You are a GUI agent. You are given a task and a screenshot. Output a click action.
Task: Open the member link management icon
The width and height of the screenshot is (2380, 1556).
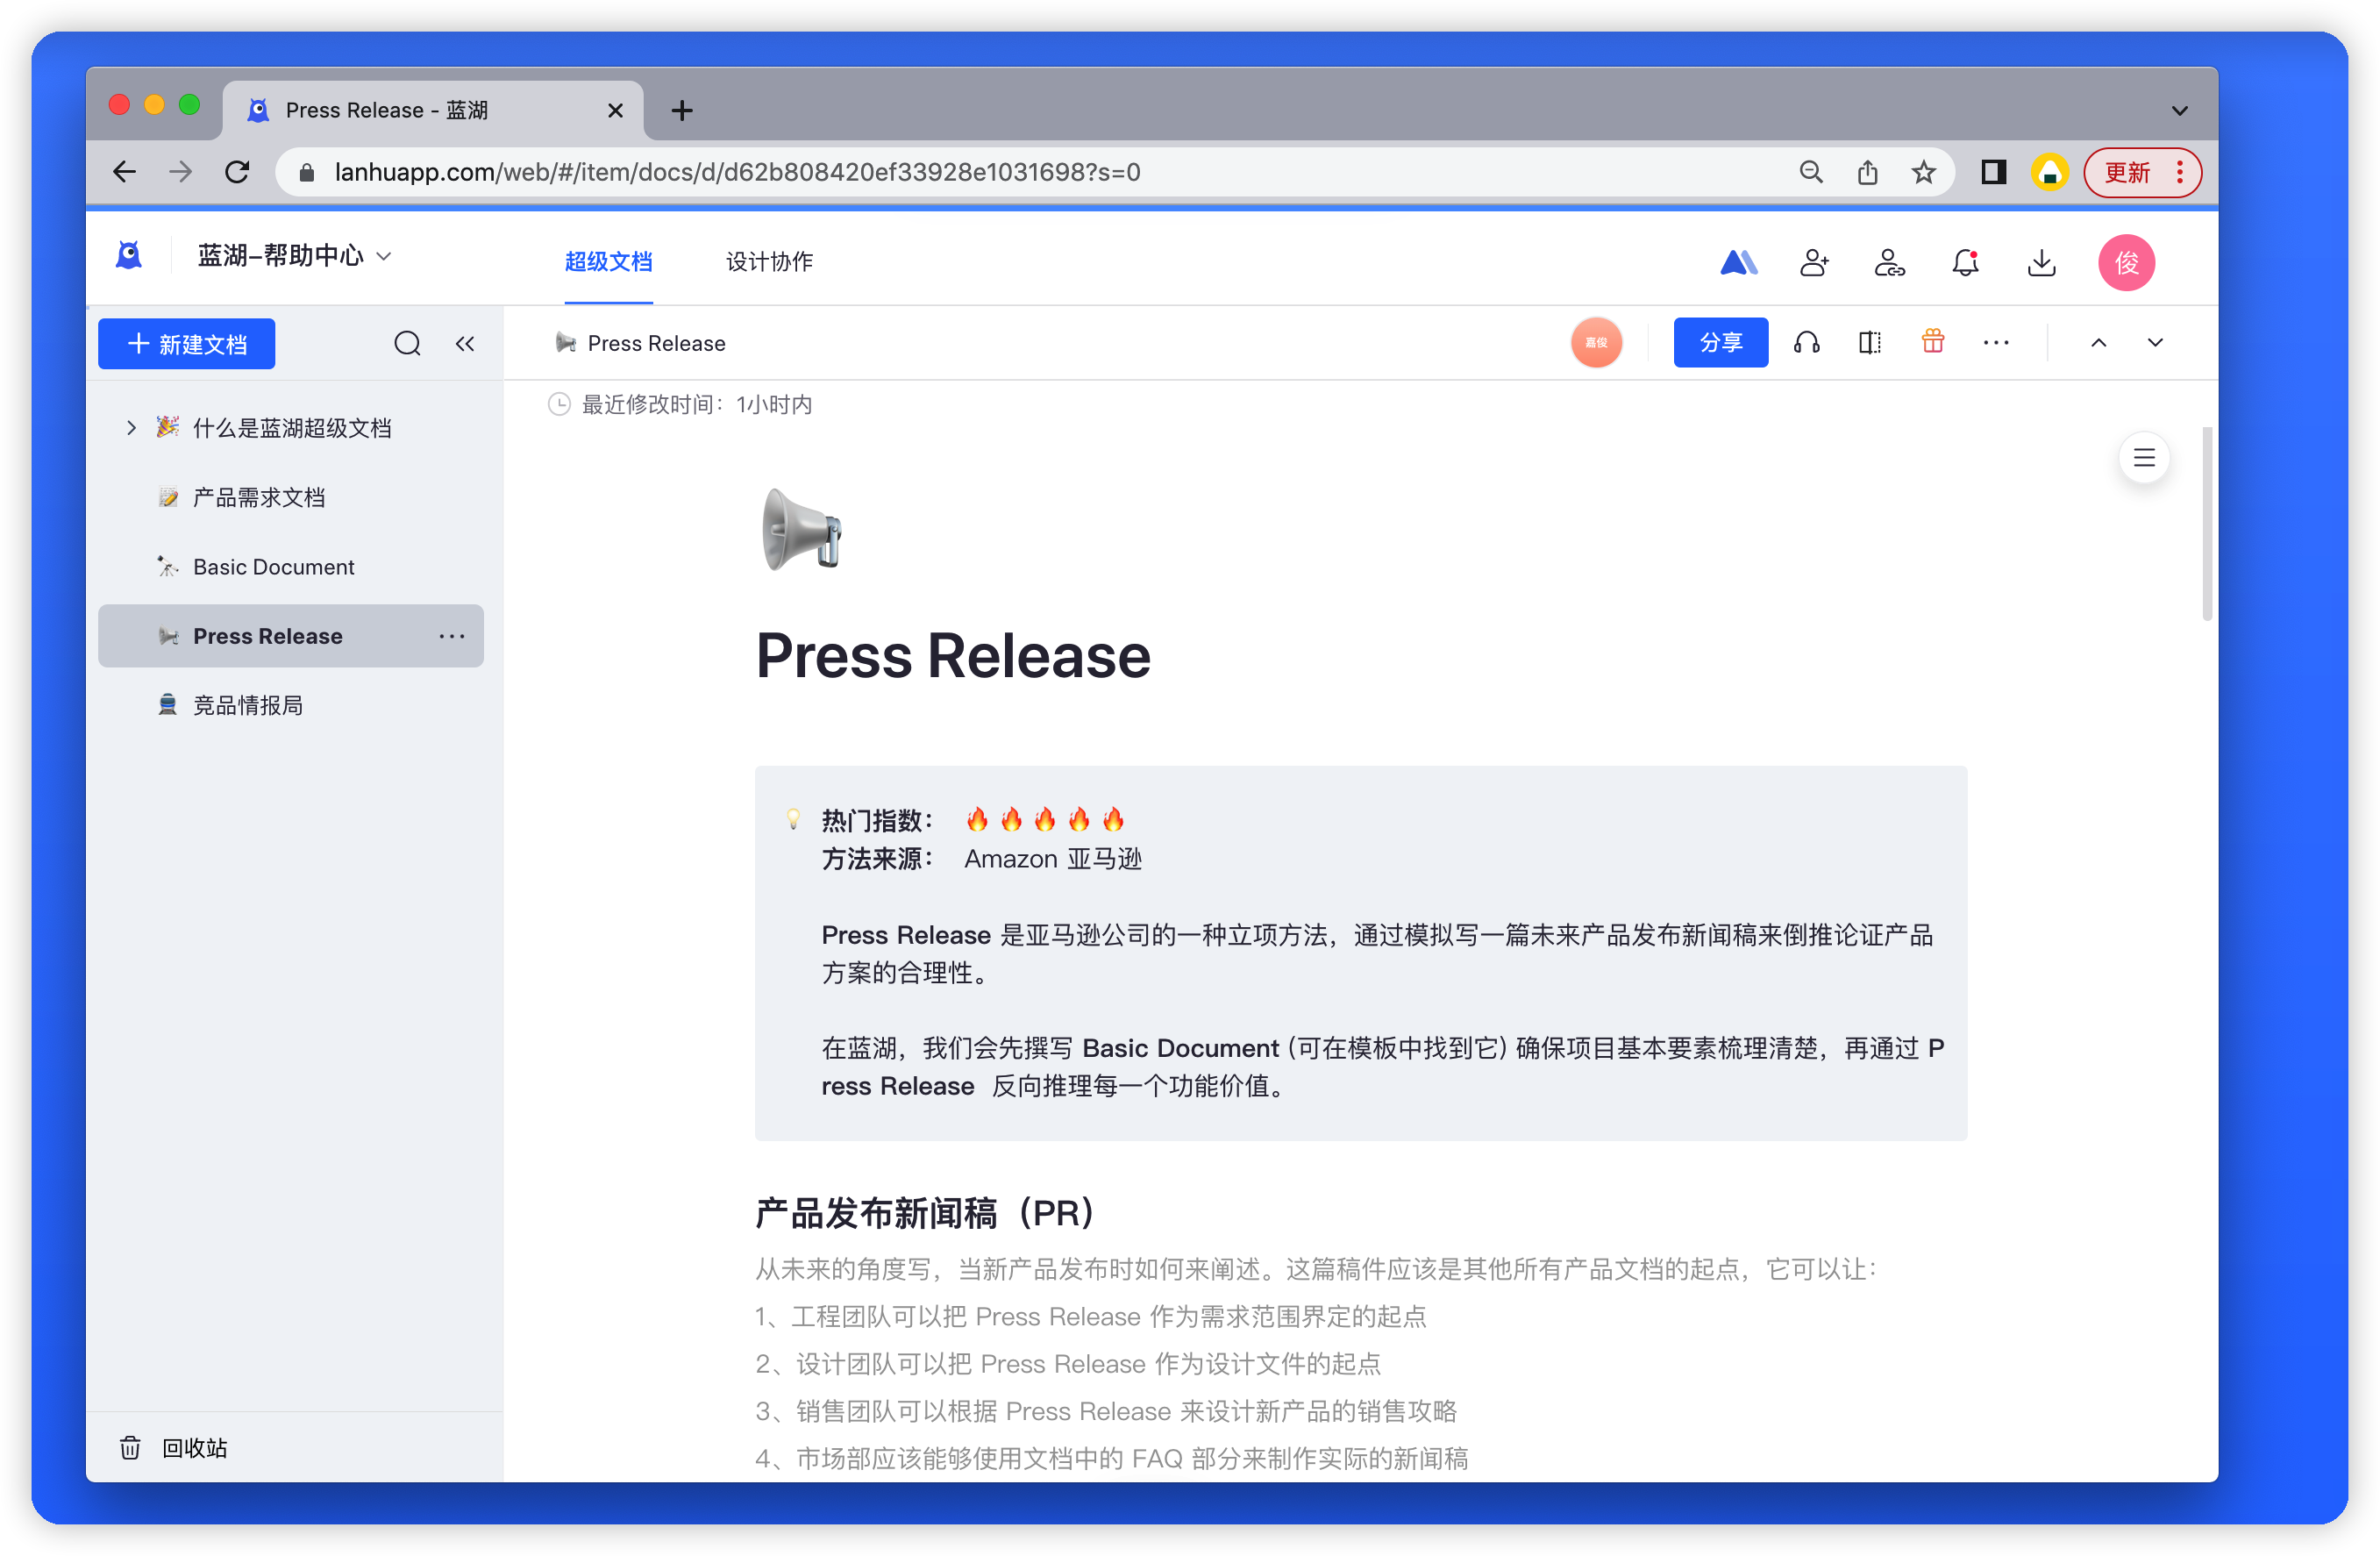pos(1889,262)
